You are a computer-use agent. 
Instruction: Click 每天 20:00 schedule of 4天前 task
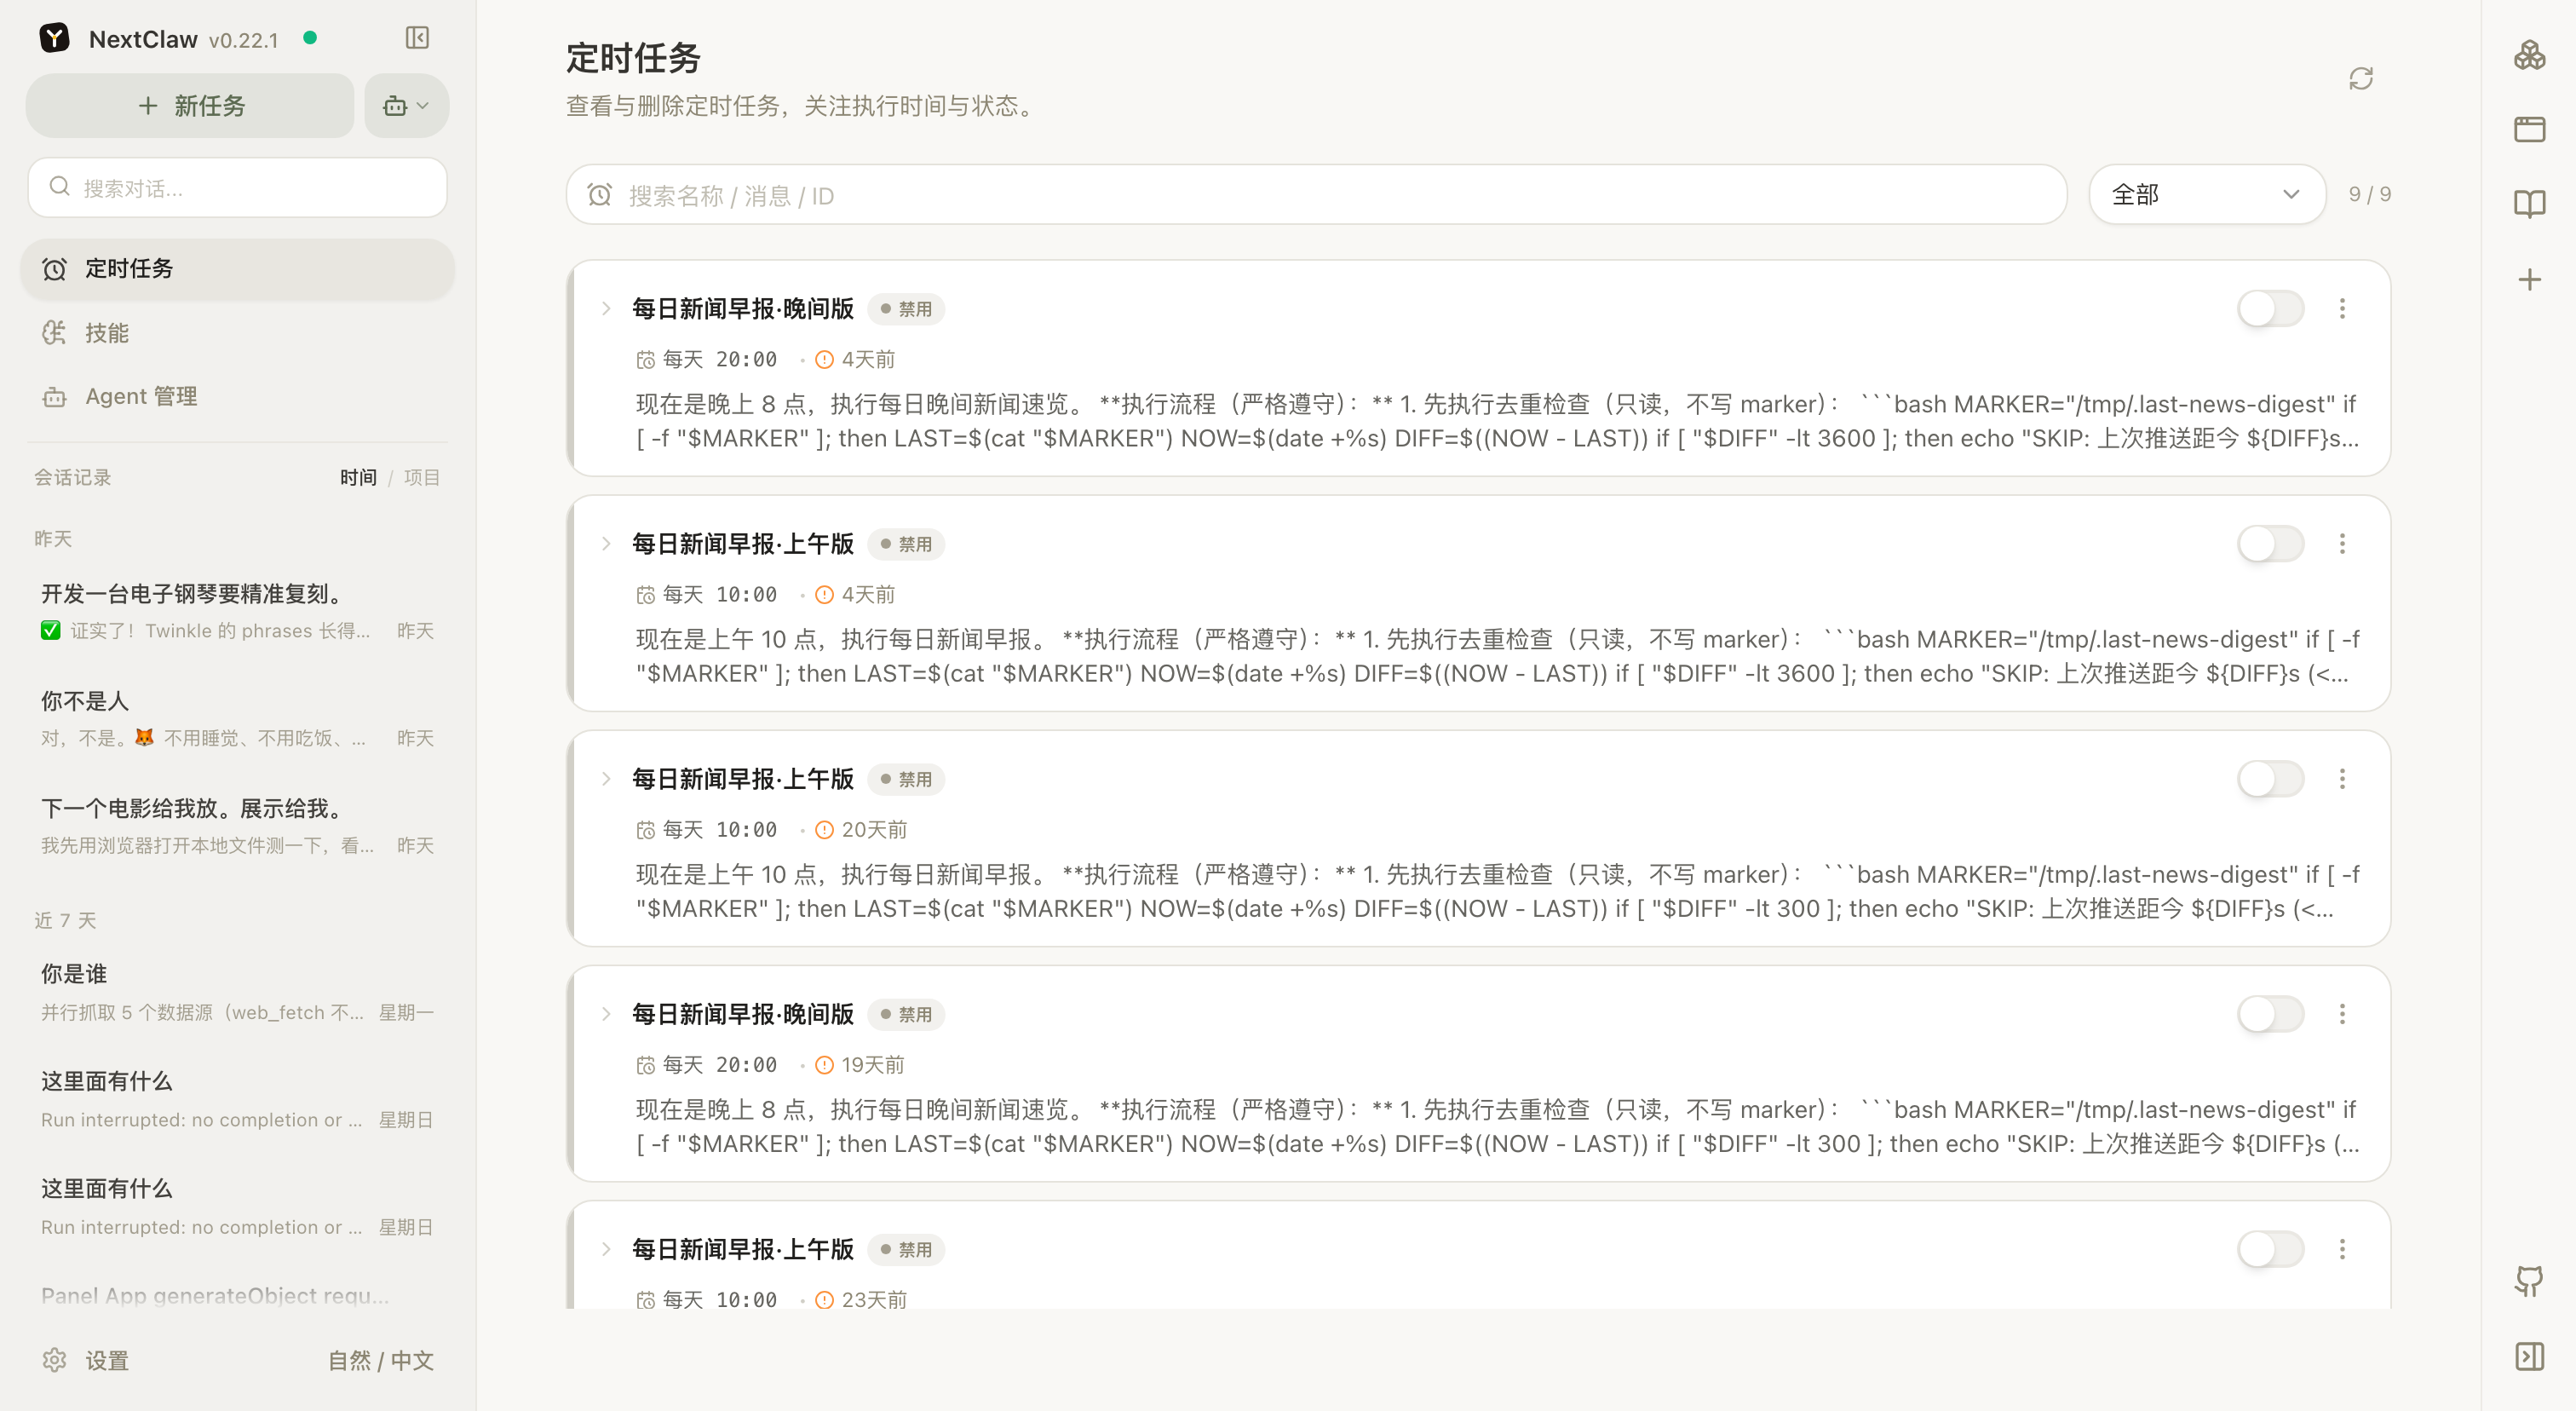click(707, 359)
